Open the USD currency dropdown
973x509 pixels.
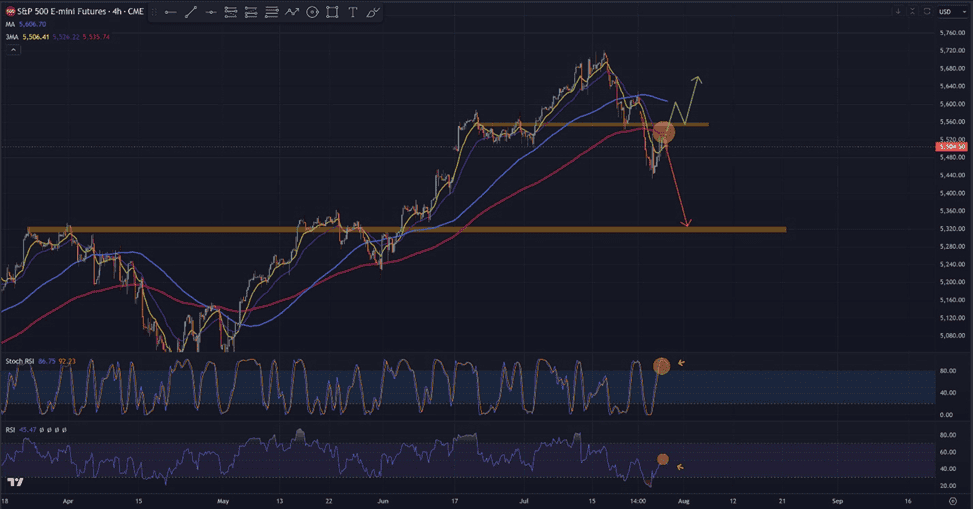[953, 11]
